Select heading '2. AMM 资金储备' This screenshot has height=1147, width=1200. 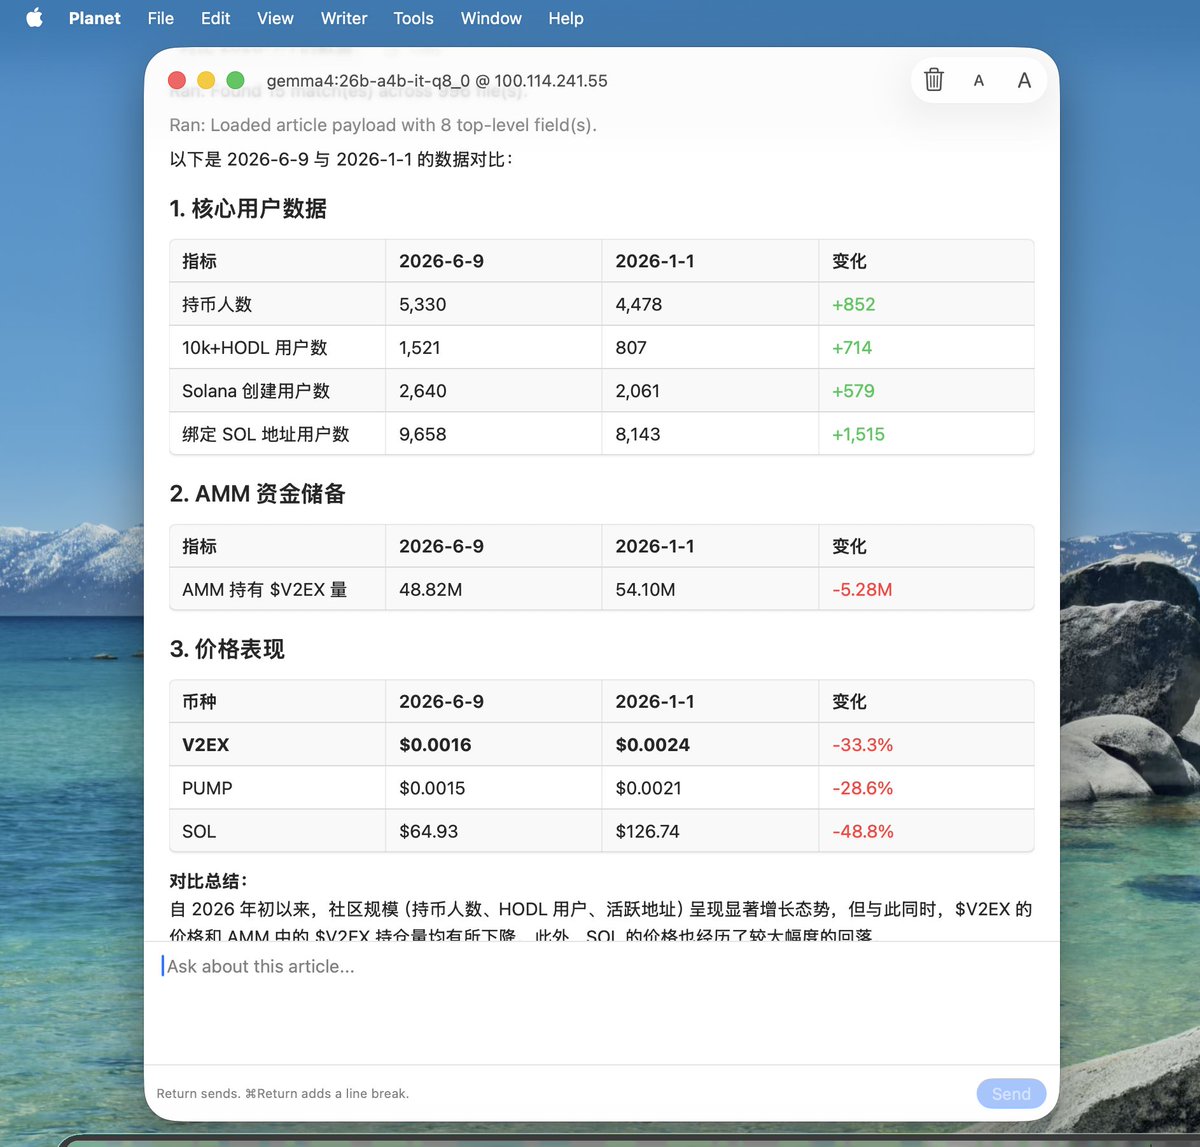click(x=258, y=494)
